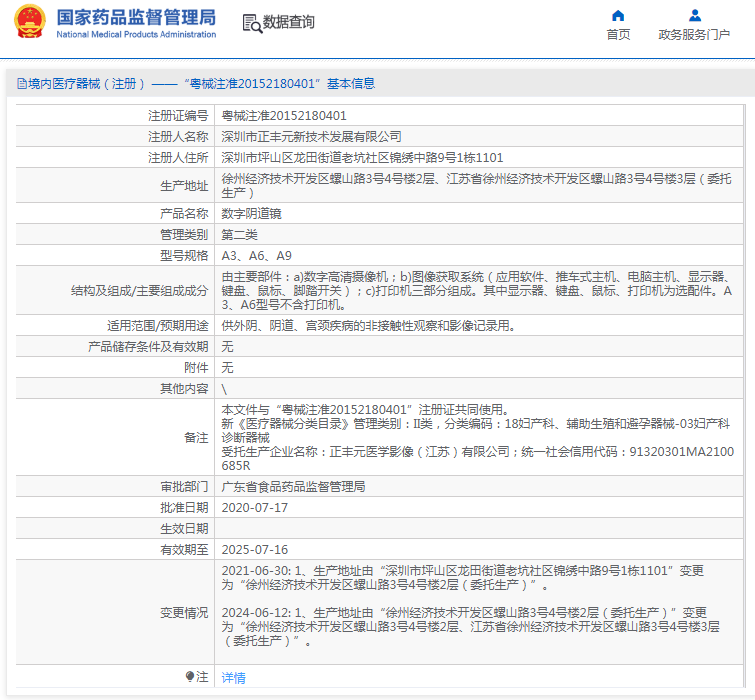The width and height of the screenshot is (755, 700).
Task: Open the 数据查询 search icon
Action: coord(252,23)
